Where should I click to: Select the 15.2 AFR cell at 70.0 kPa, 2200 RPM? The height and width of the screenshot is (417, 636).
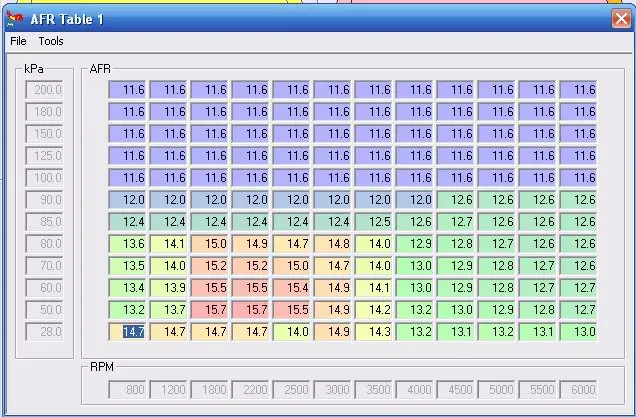coord(251,266)
